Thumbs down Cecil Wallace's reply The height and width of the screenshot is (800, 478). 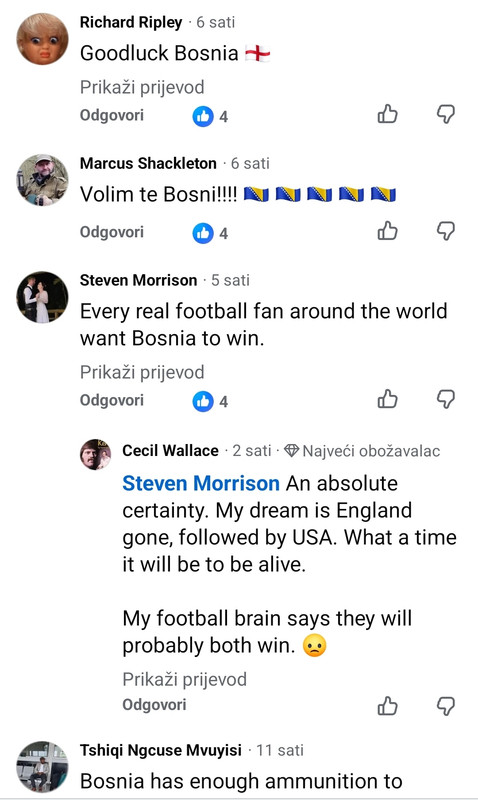(x=445, y=706)
